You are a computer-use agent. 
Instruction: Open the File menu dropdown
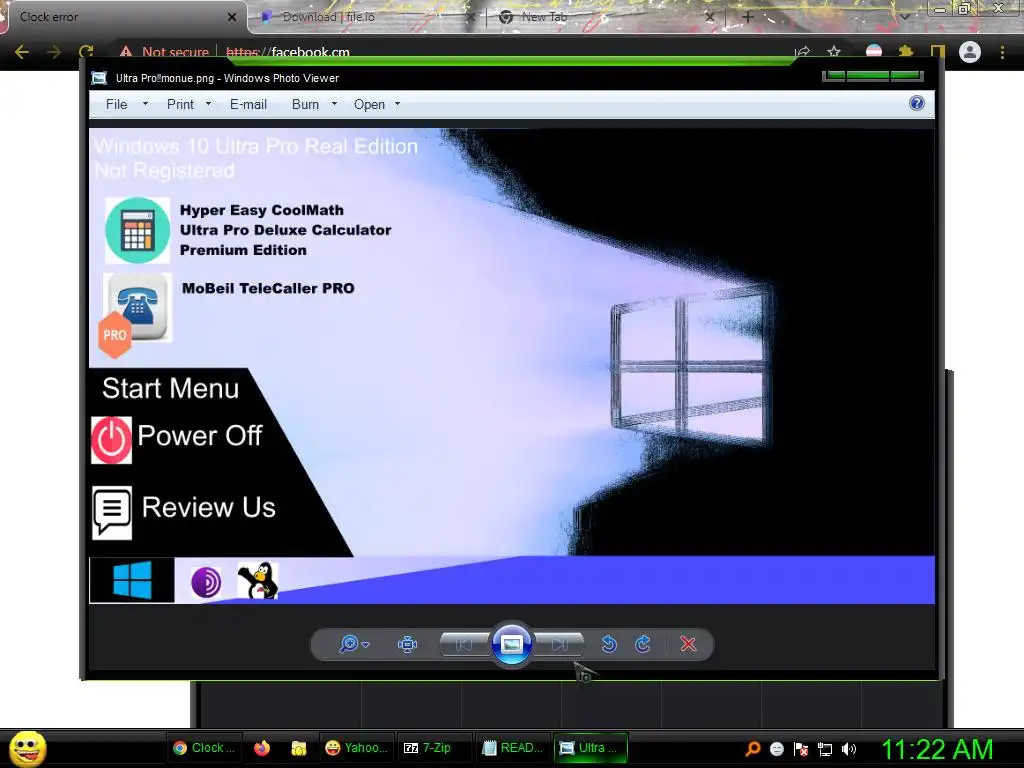click(127, 104)
